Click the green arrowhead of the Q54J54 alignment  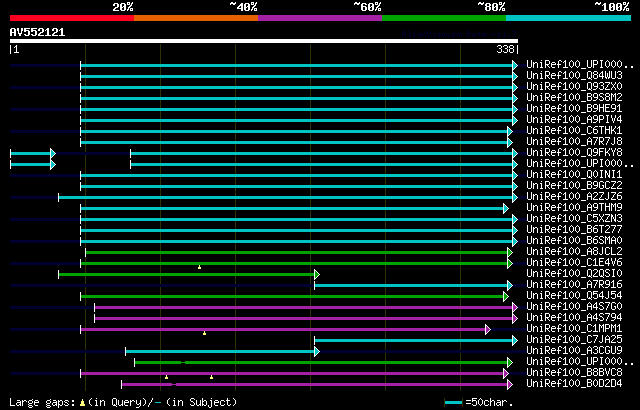coord(506,297)
